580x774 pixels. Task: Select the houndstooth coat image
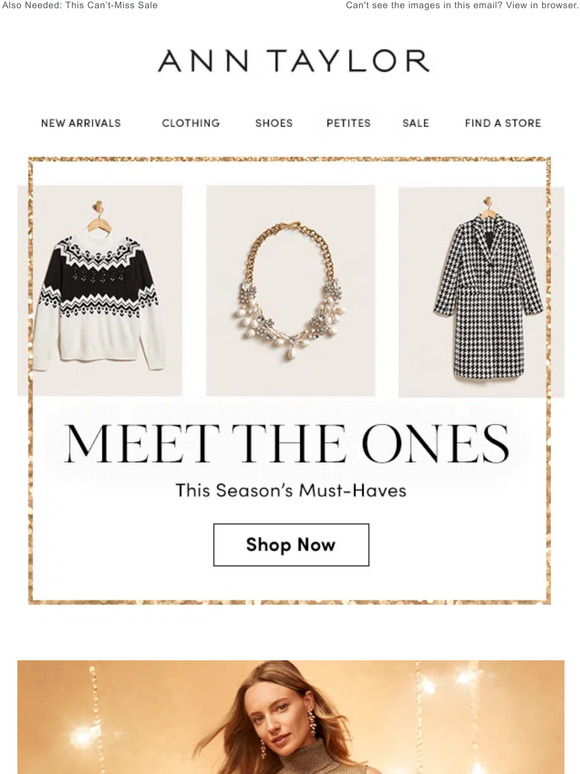pos(481,292)
